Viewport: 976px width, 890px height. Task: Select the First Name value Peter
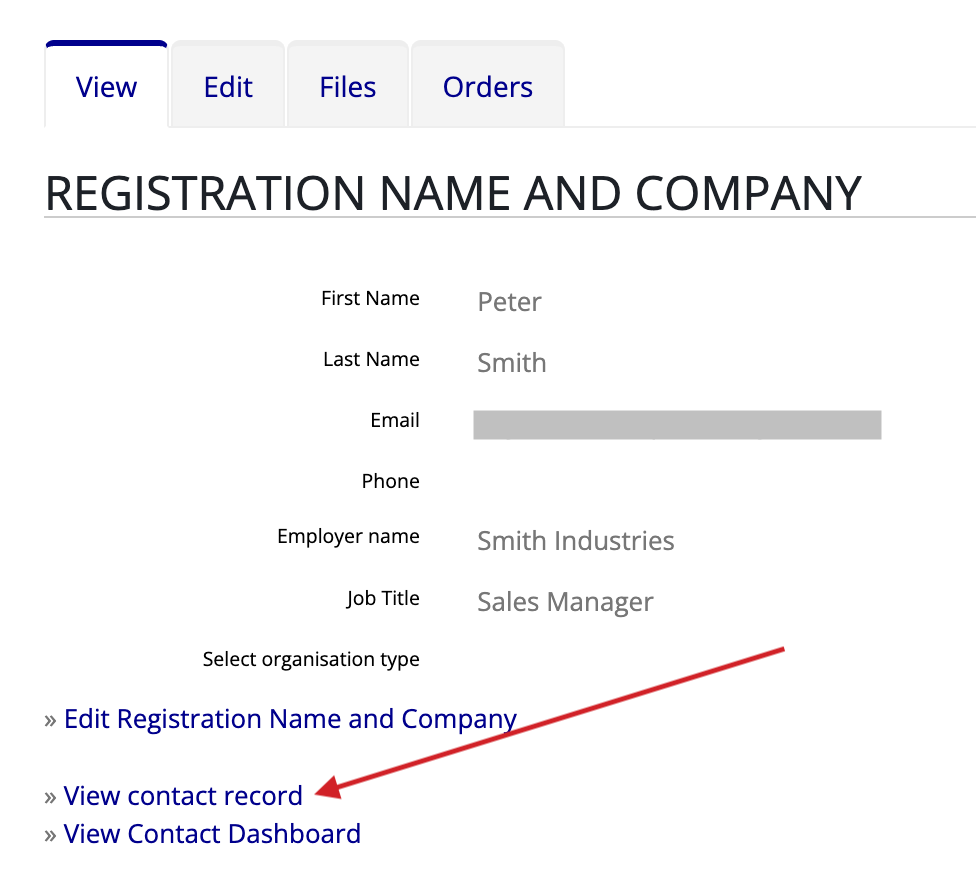(509, 301)
